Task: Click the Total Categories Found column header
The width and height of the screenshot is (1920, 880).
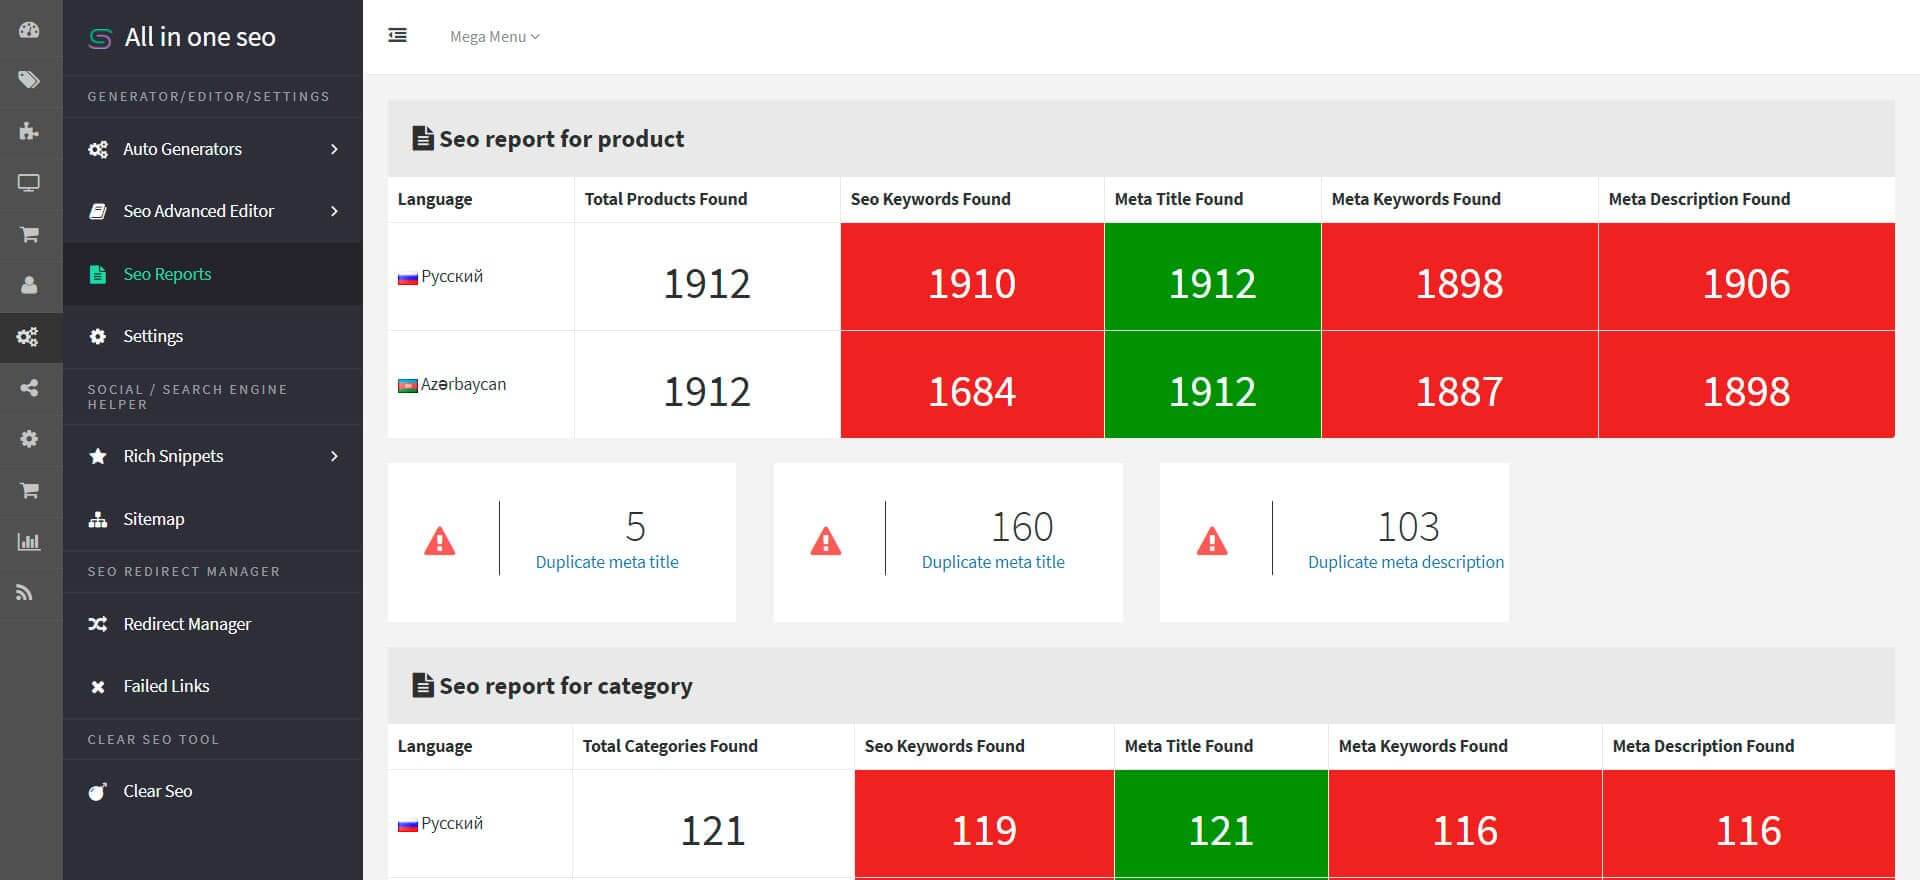Action: click(x=670, y=746)
